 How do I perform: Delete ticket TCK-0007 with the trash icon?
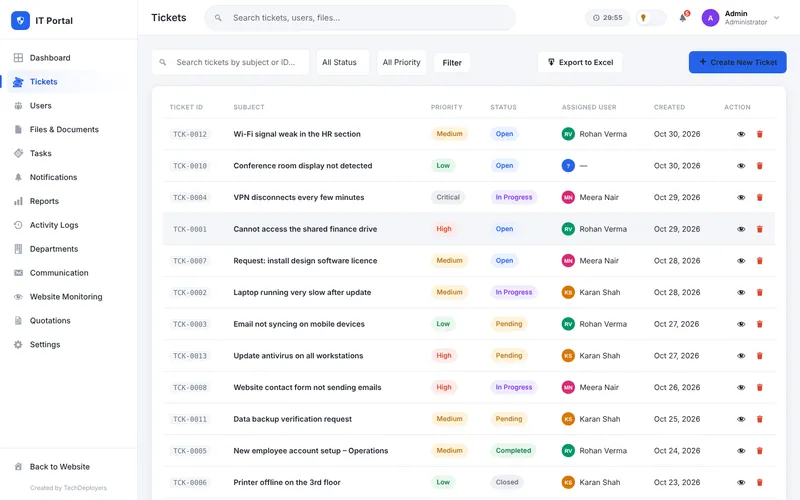tap(759, 261)
